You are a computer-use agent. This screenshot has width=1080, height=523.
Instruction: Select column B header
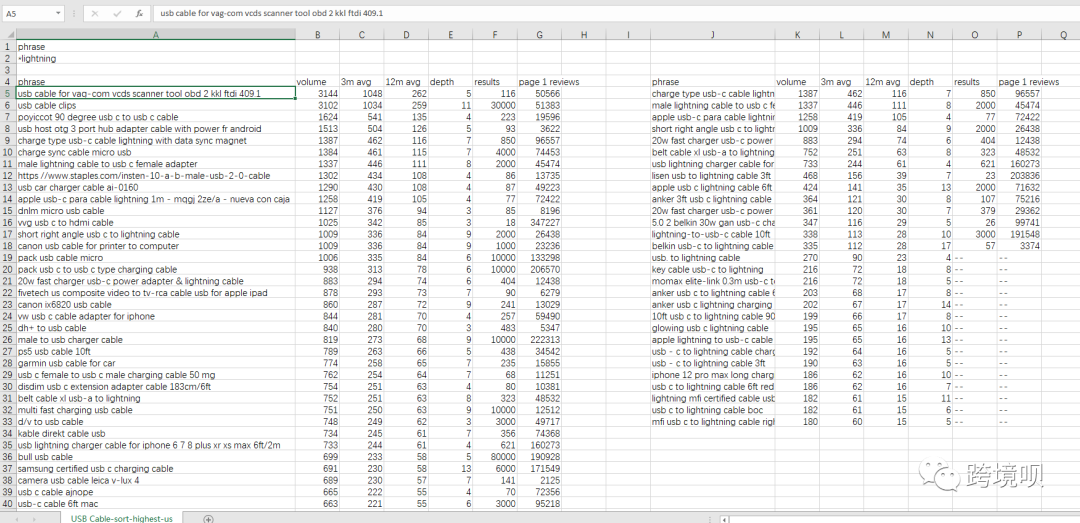click(318, 34)
